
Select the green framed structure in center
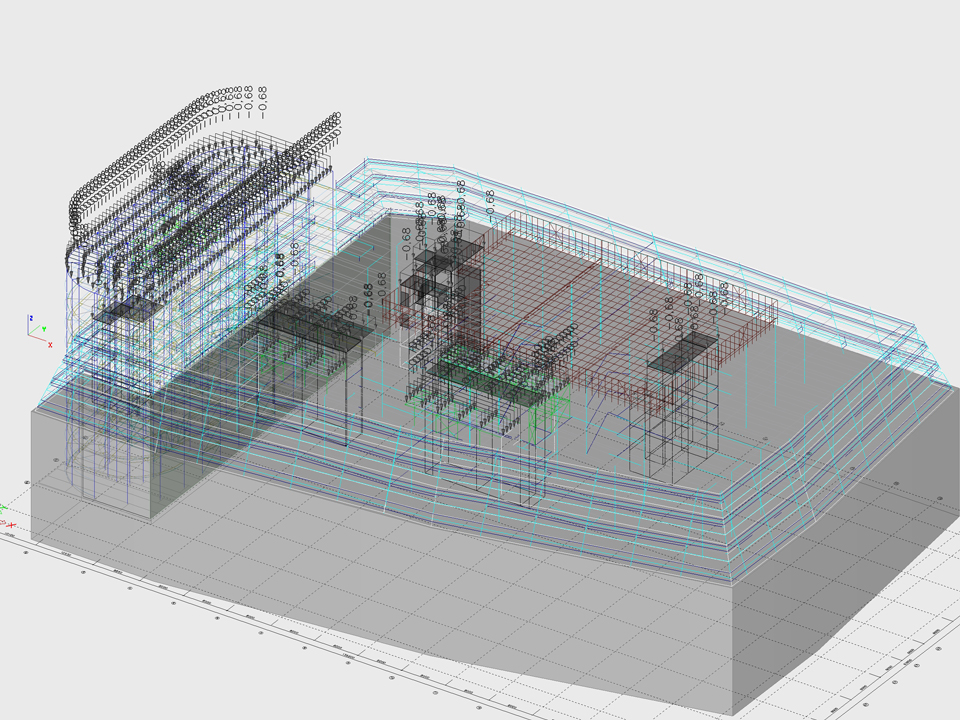click(x=480, y=380)
